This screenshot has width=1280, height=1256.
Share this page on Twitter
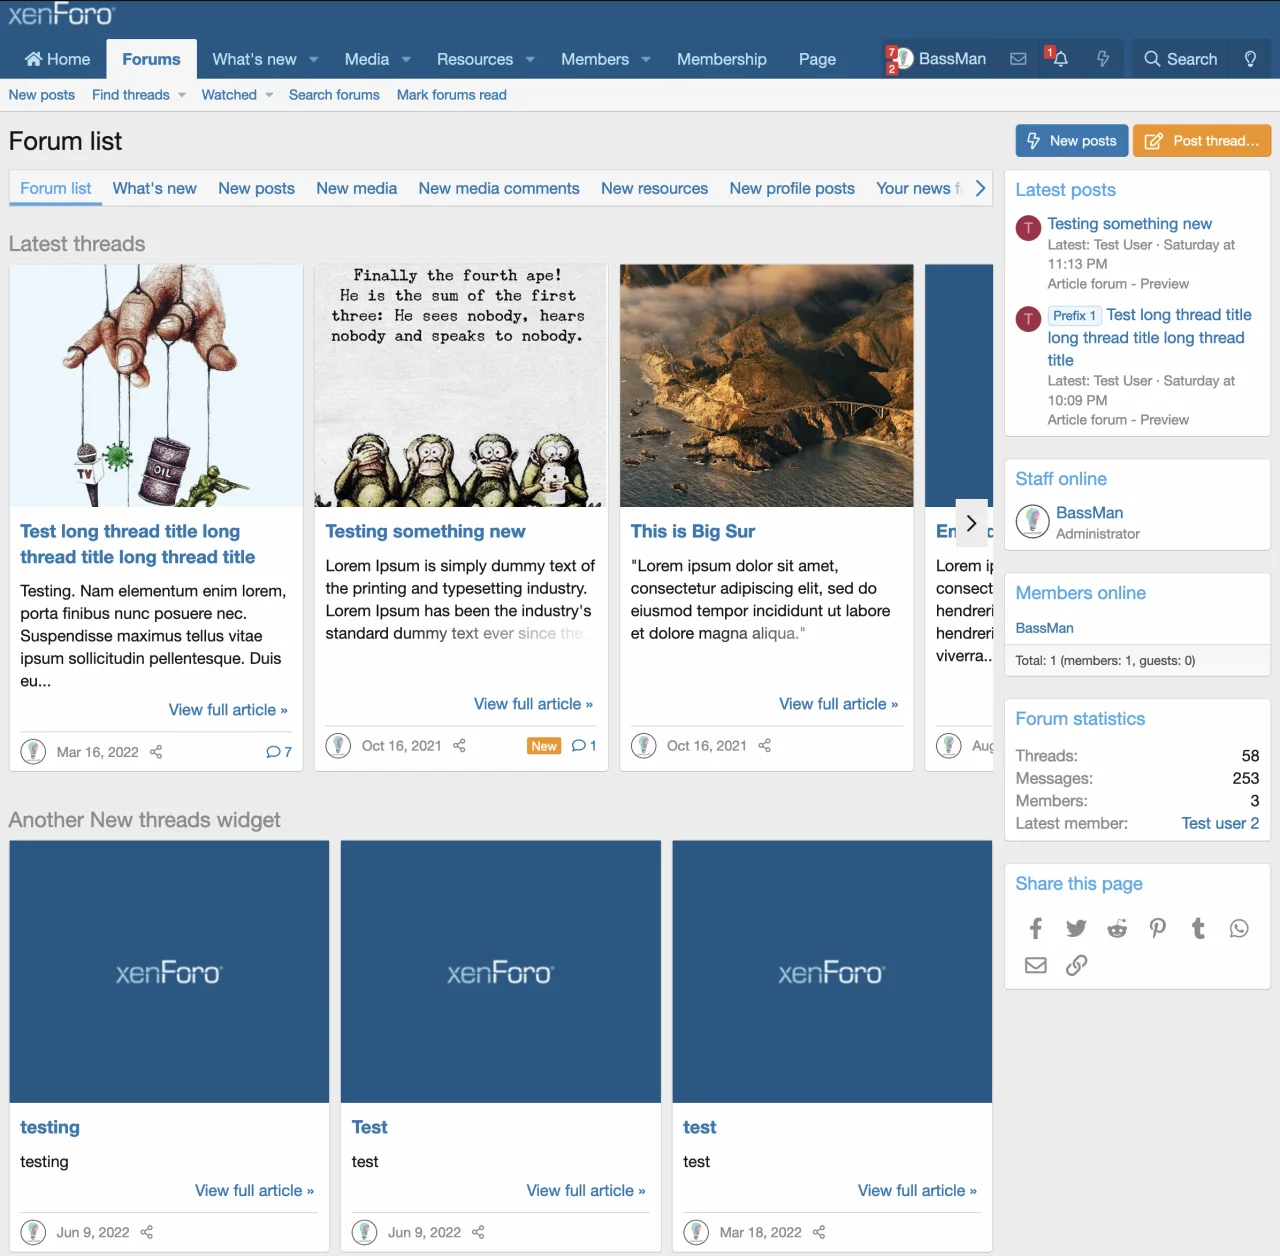tap(1076, 929)
